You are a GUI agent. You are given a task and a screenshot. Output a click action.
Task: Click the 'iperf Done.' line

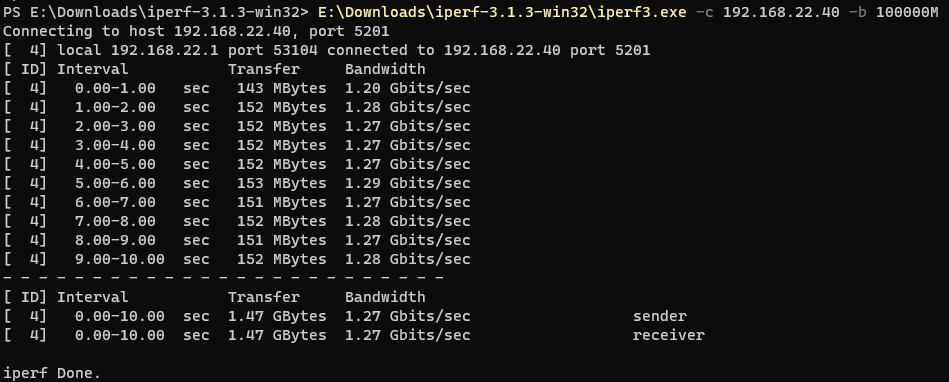tap(51, 373)
